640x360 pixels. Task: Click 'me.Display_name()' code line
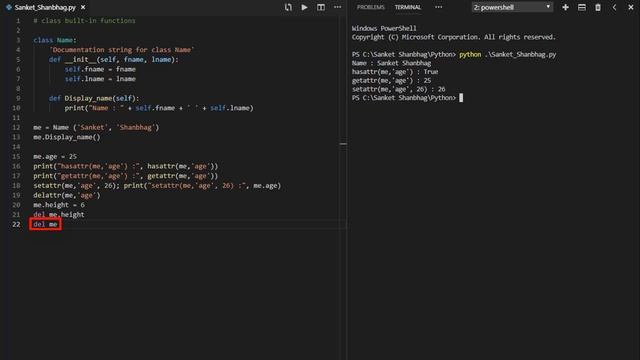click(x=67, y=137)
